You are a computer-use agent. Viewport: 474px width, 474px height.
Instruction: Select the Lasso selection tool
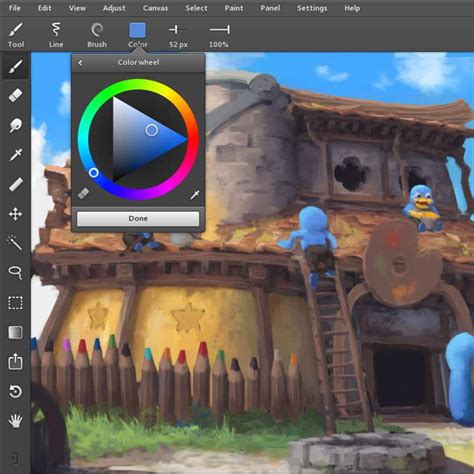[x=15, y=272]
